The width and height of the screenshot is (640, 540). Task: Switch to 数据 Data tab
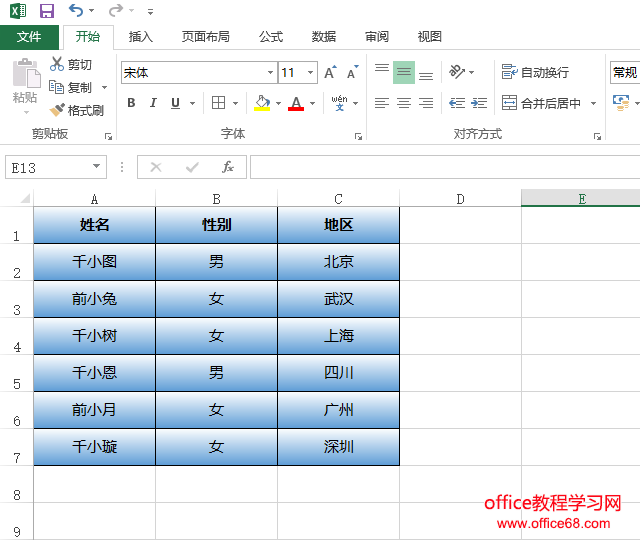point(324,37)
